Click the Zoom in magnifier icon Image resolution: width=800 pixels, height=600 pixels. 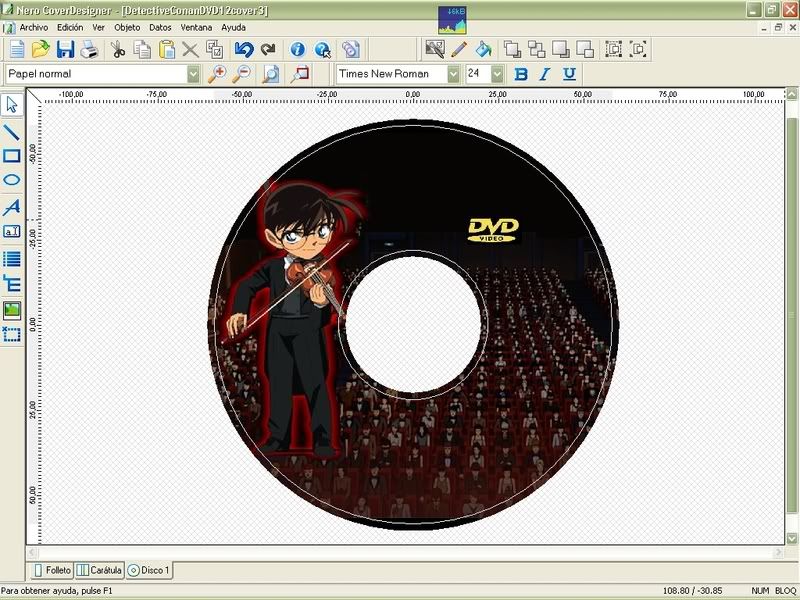point(217,74)
